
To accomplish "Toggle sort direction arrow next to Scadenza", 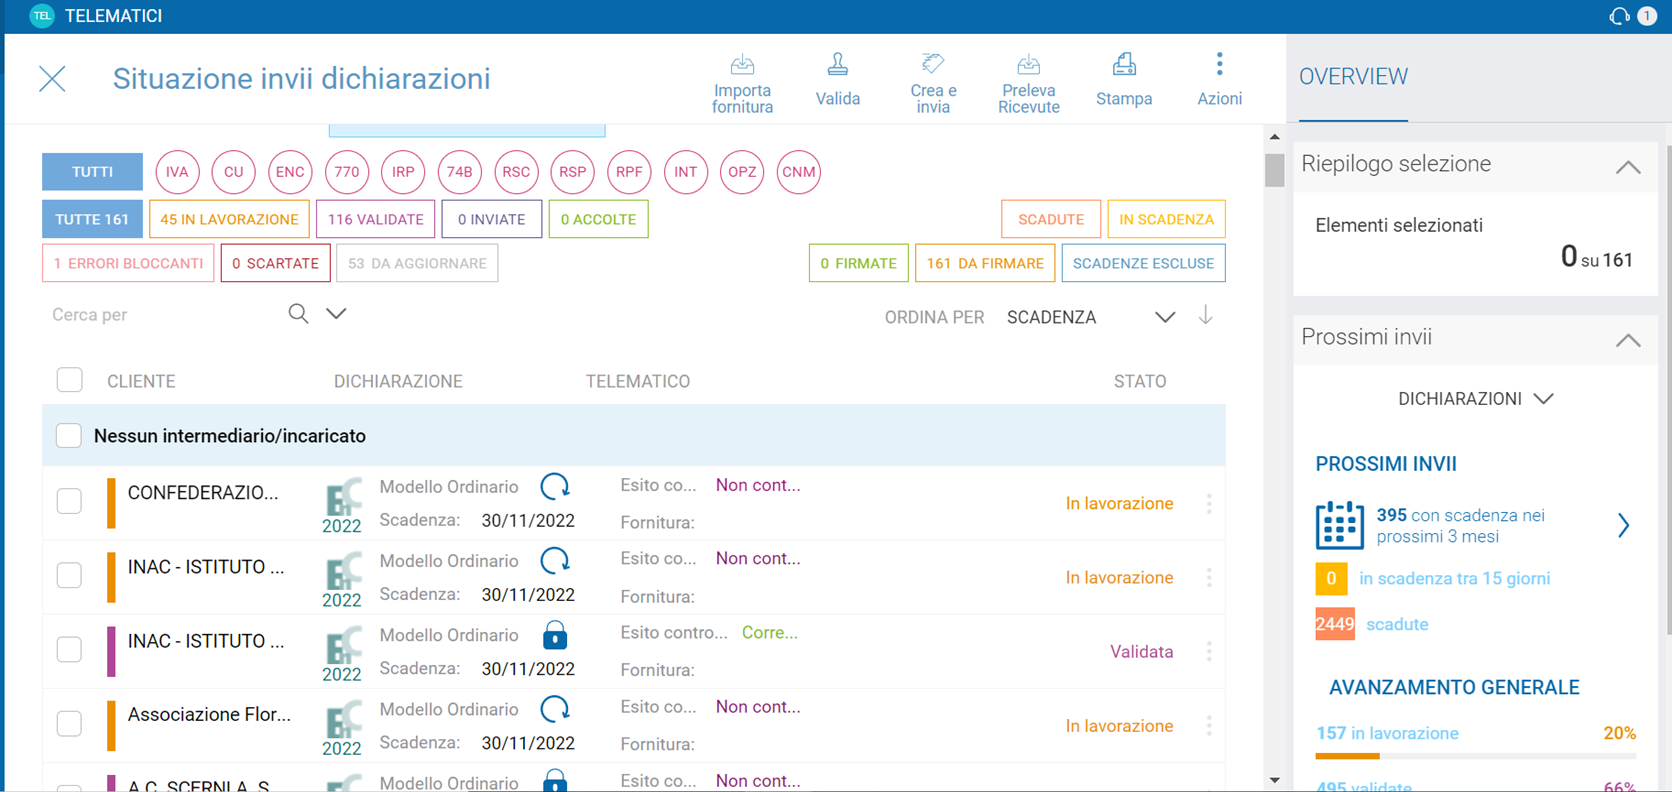I will tap(1206, 316).
